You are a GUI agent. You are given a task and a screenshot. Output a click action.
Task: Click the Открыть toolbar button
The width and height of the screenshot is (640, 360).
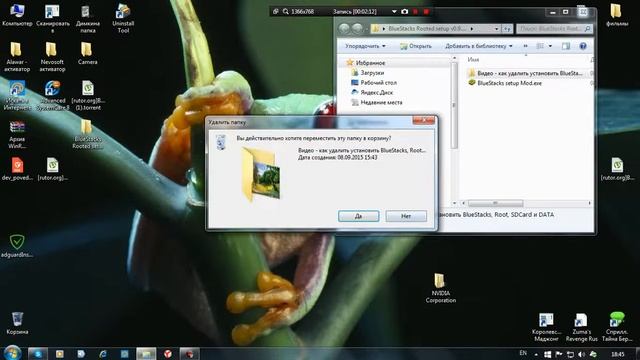click(x=416, y=46)
